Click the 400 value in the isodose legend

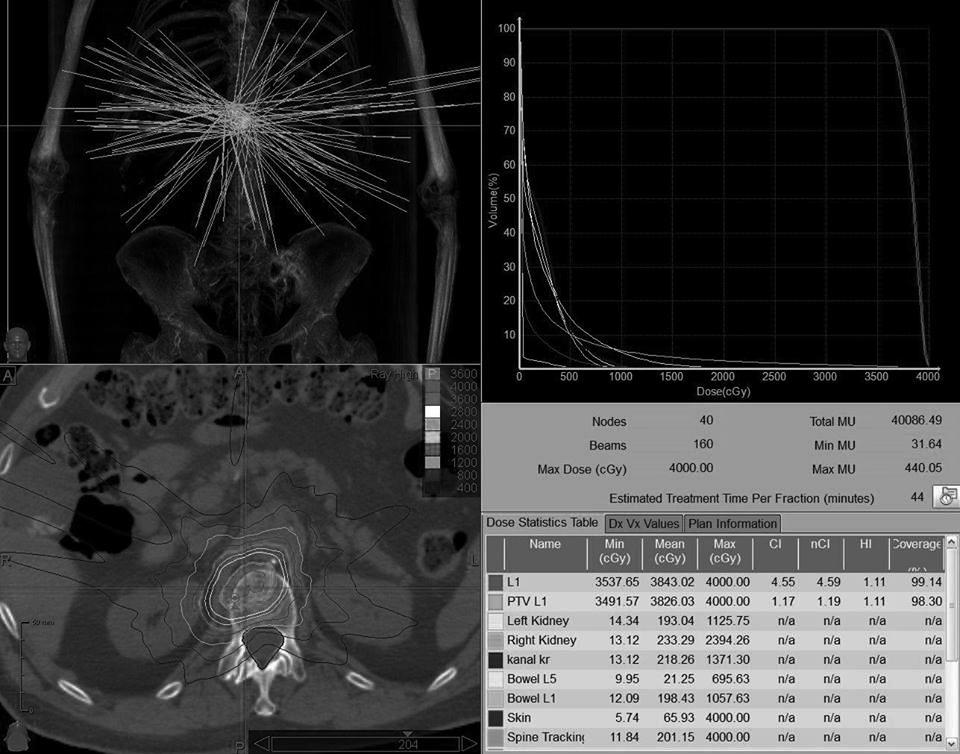467,488
